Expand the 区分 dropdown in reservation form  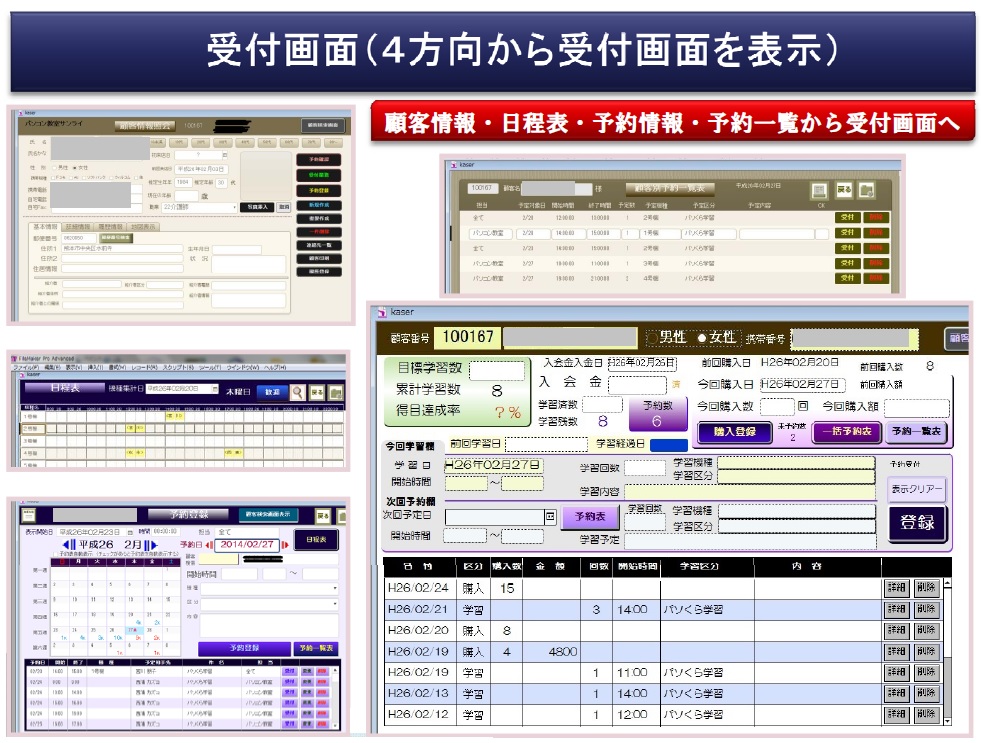pyautogui.click(x=333, y=604)
